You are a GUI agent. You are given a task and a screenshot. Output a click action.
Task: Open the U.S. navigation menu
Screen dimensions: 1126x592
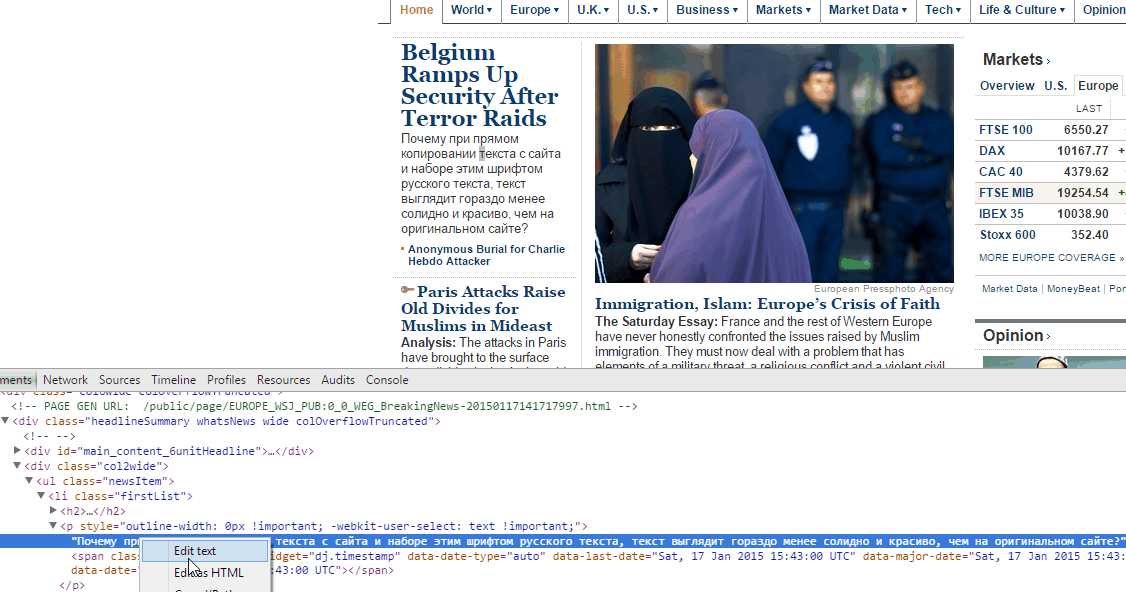pos(643,10)
